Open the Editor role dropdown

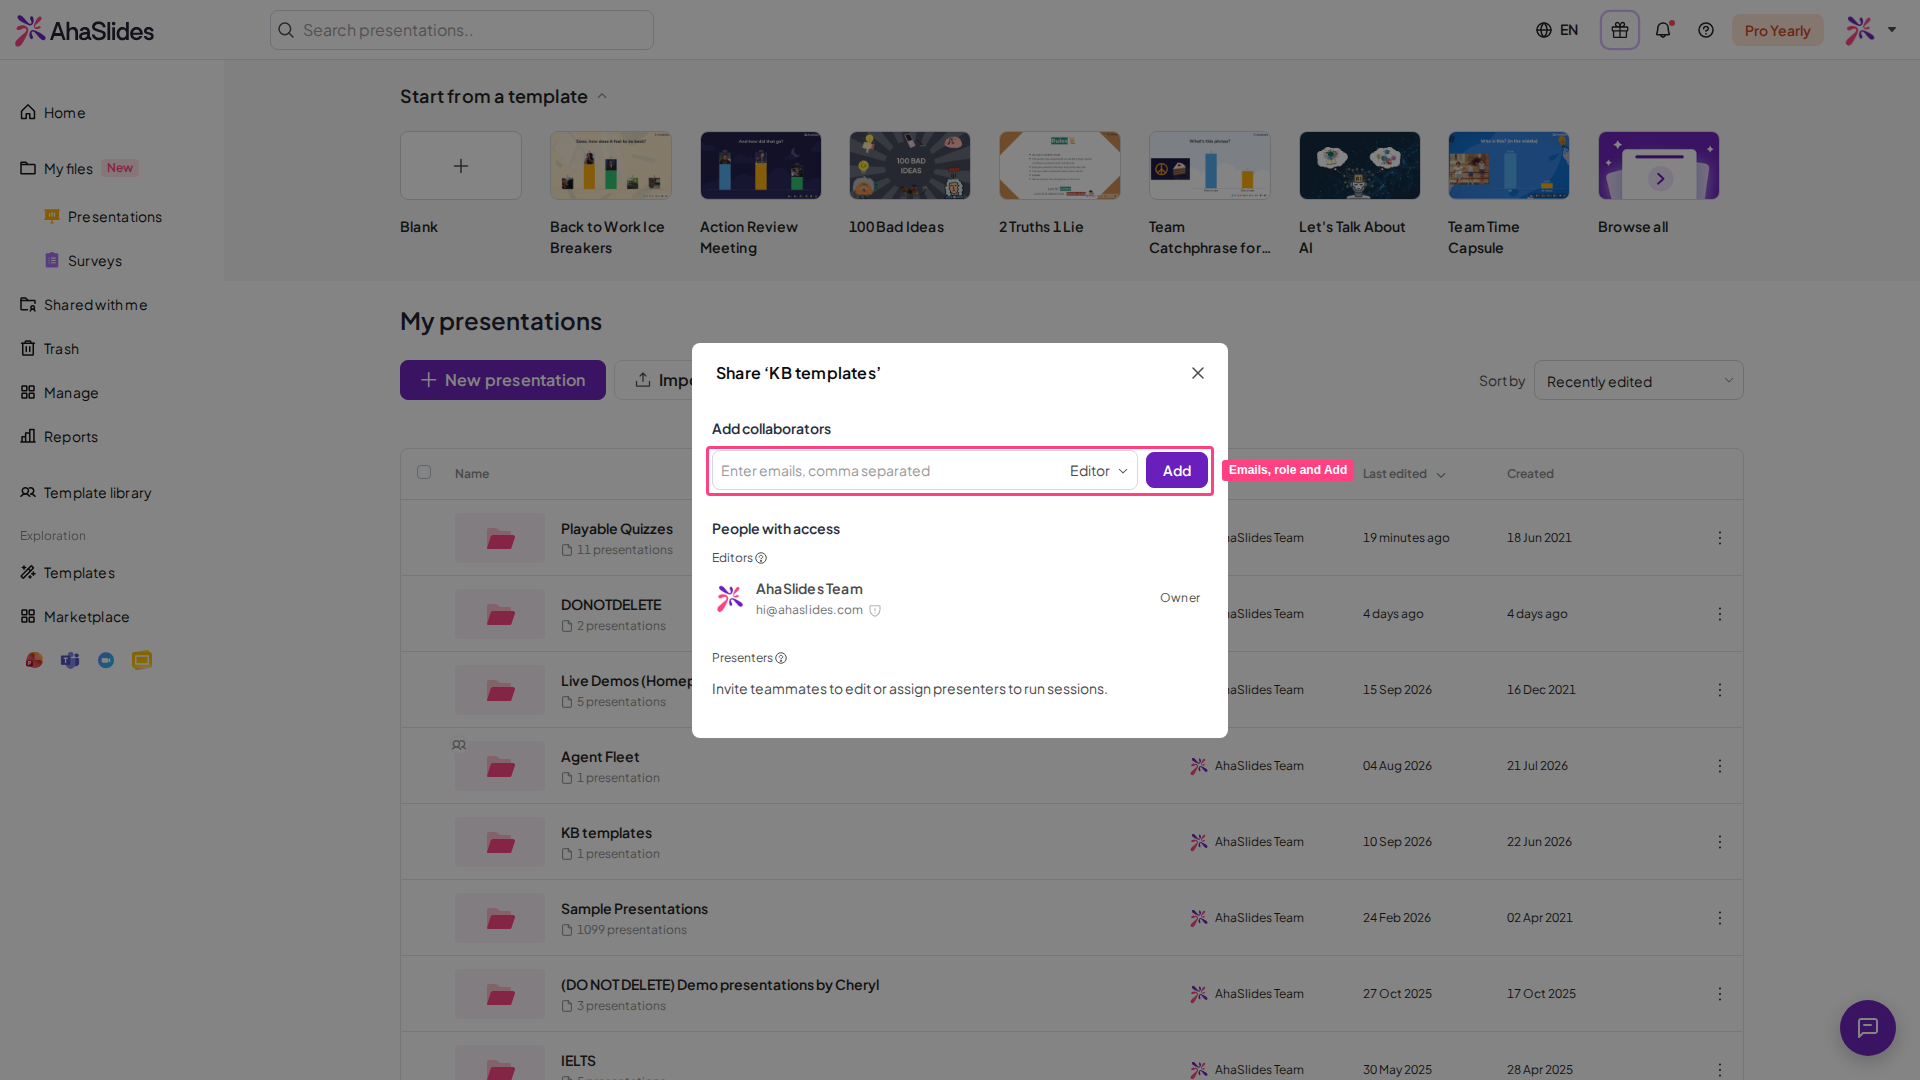pyautogui.click(x=1098, y=471)
